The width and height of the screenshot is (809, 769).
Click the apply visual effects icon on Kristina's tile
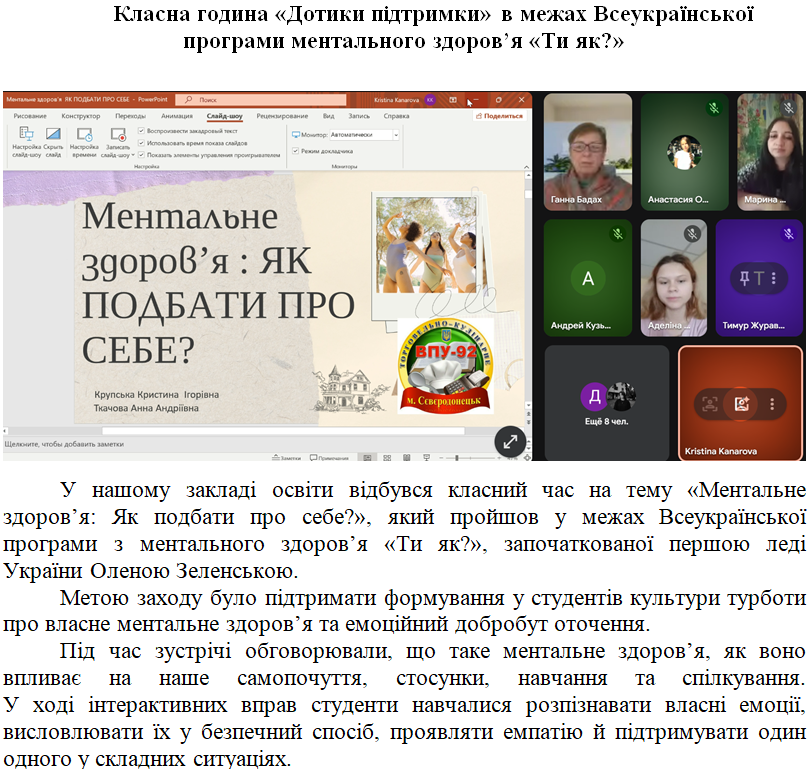[741, 404]
